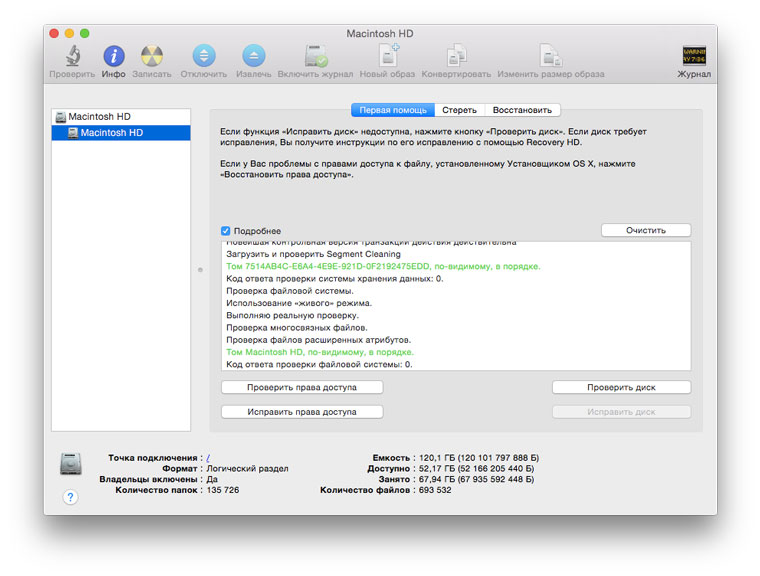Viewport: 760px width, 576px height.
Task: Click the Очистить button
Action: coord(645,230)
